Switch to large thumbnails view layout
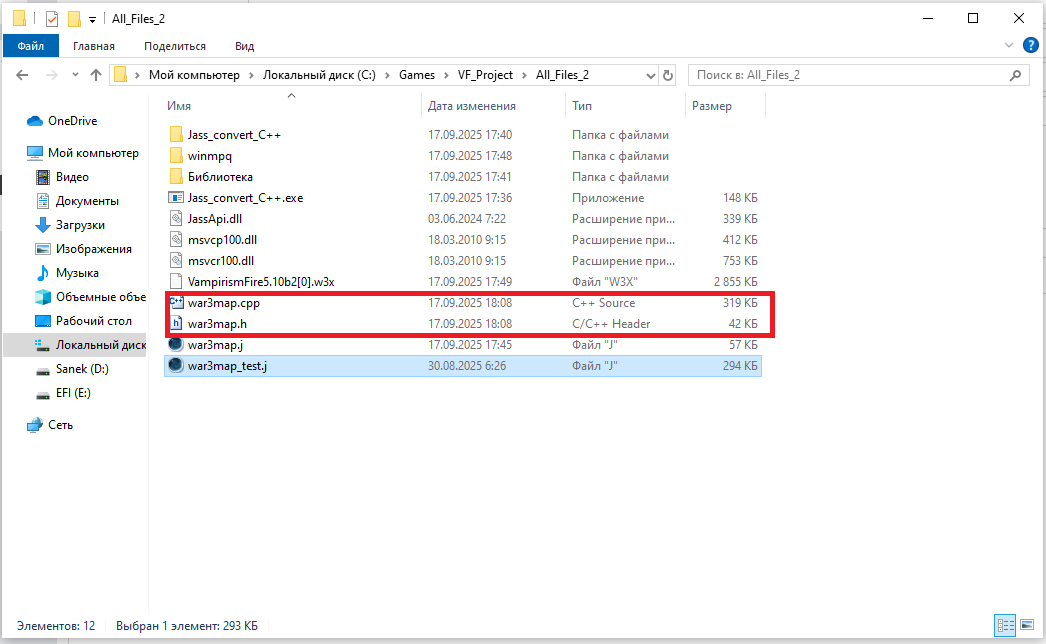Image resolution: width=1046 pixels, height=644 pixels. click(x=1027, y=625)
